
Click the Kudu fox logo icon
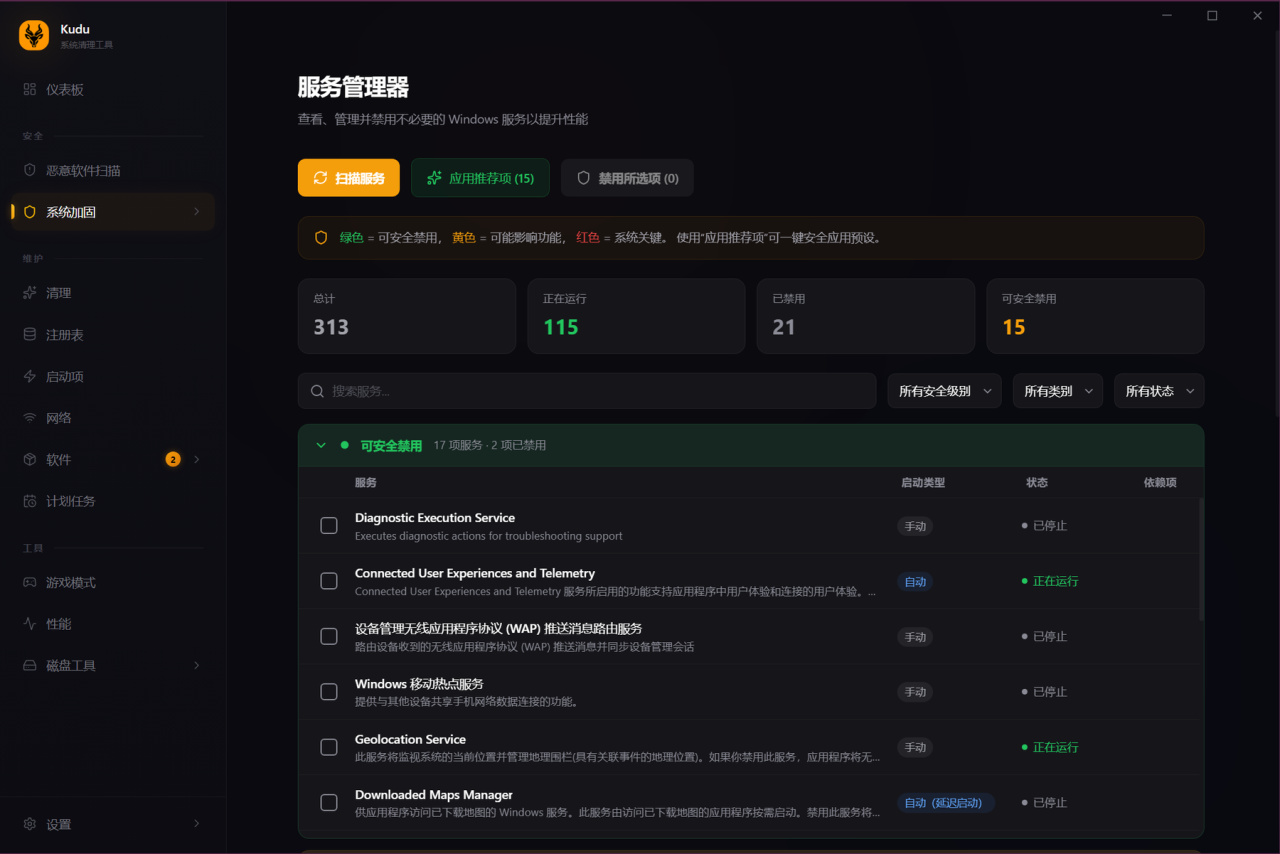[34, 36]
